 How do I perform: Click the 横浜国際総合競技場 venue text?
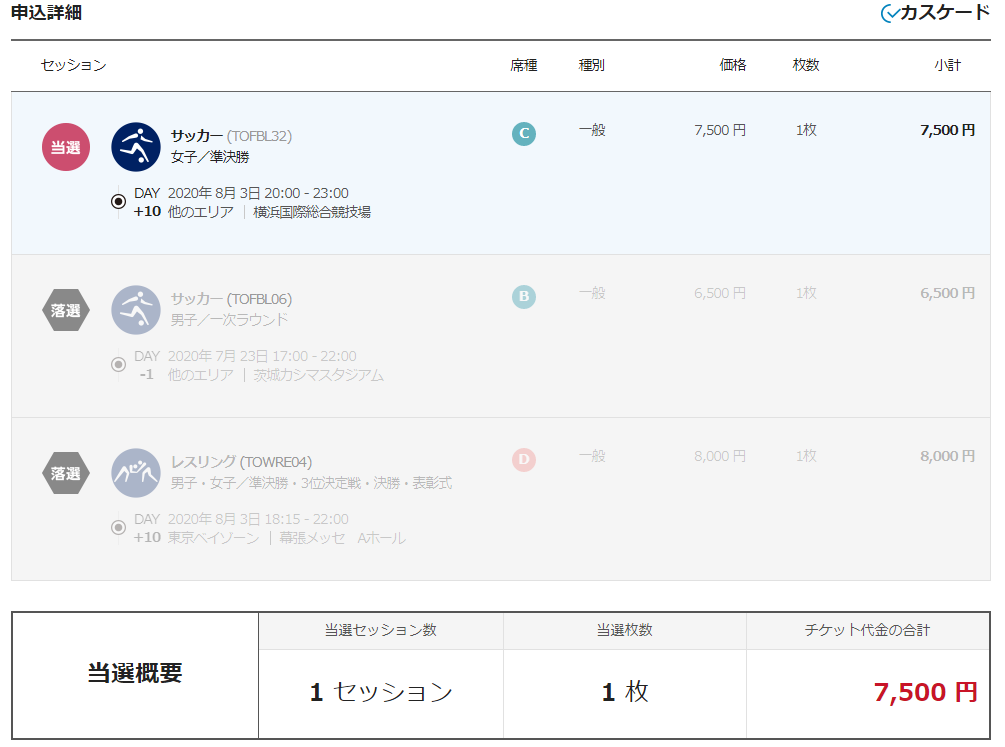tap(311, 212)
